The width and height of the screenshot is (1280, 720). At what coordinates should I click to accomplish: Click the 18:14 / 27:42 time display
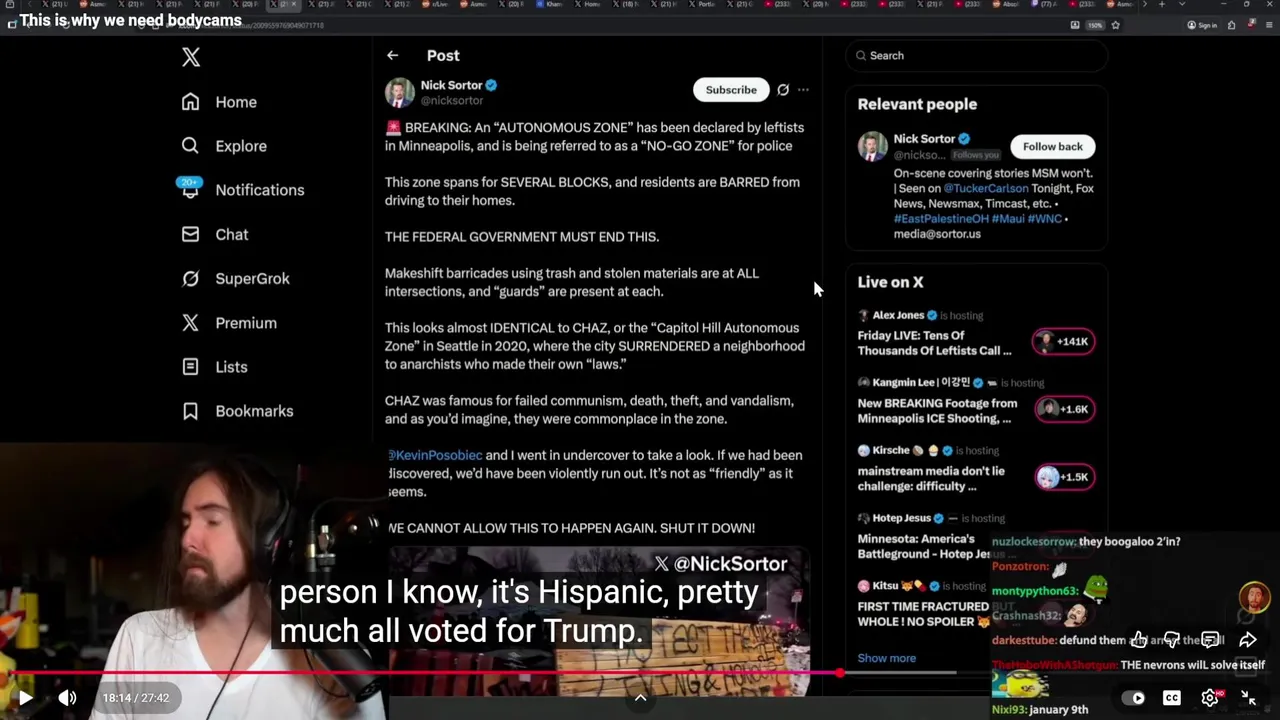click(x=135, y=698)
